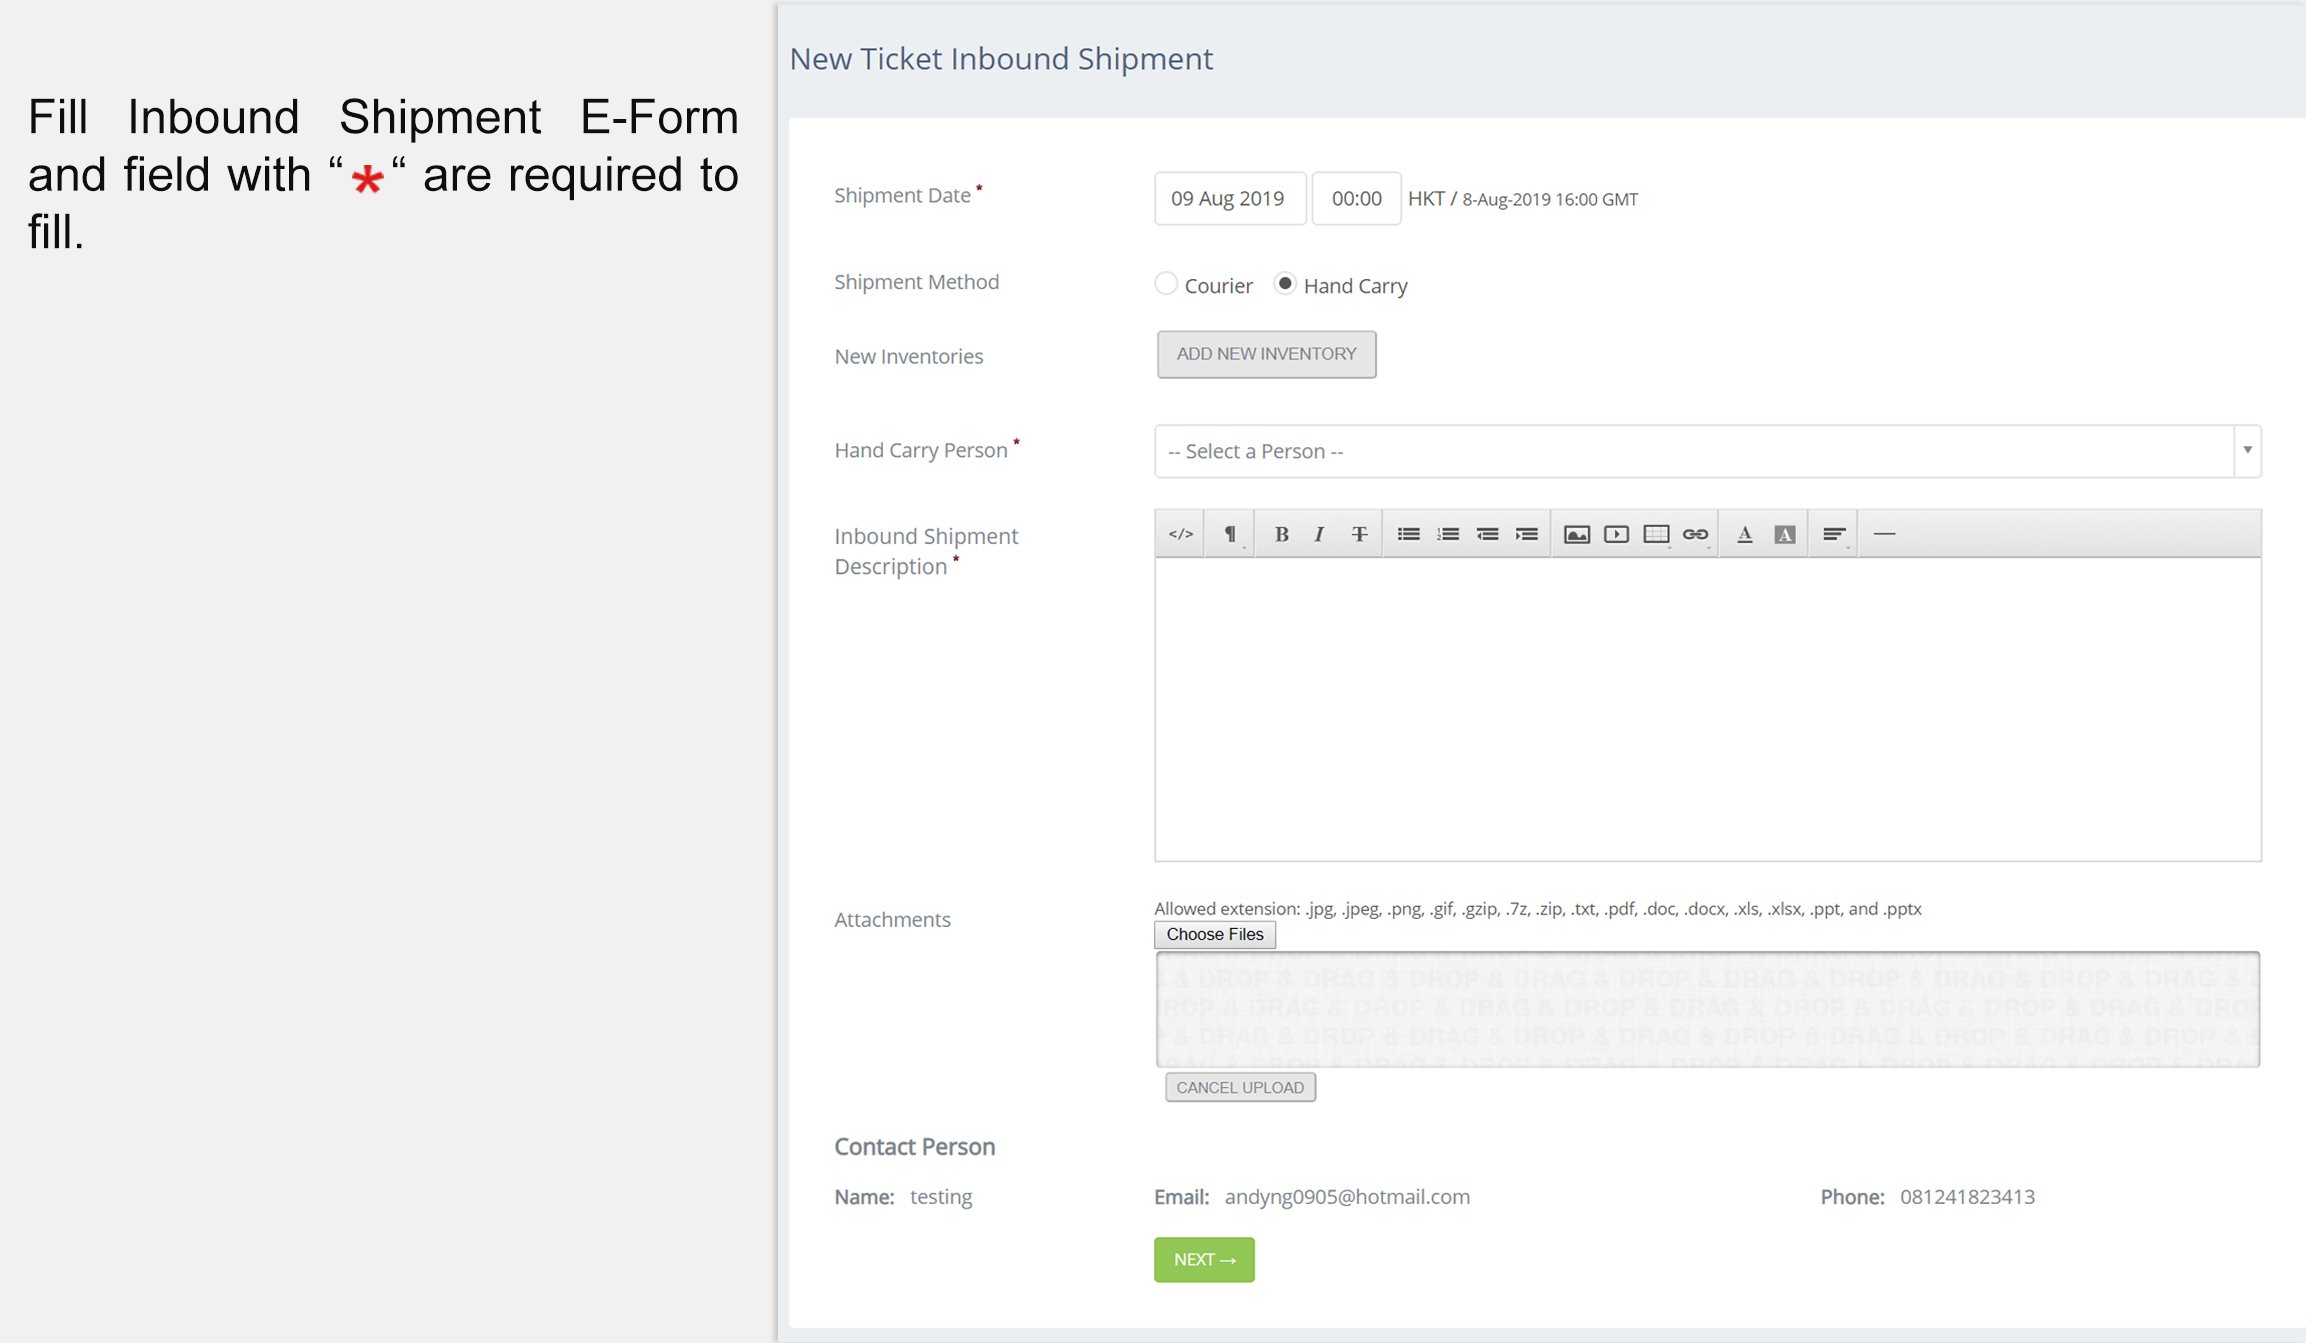Viewport: 2306px width, 1343px height.
Task: Apply bold formatting in description editor
Action: [1281, 534]
